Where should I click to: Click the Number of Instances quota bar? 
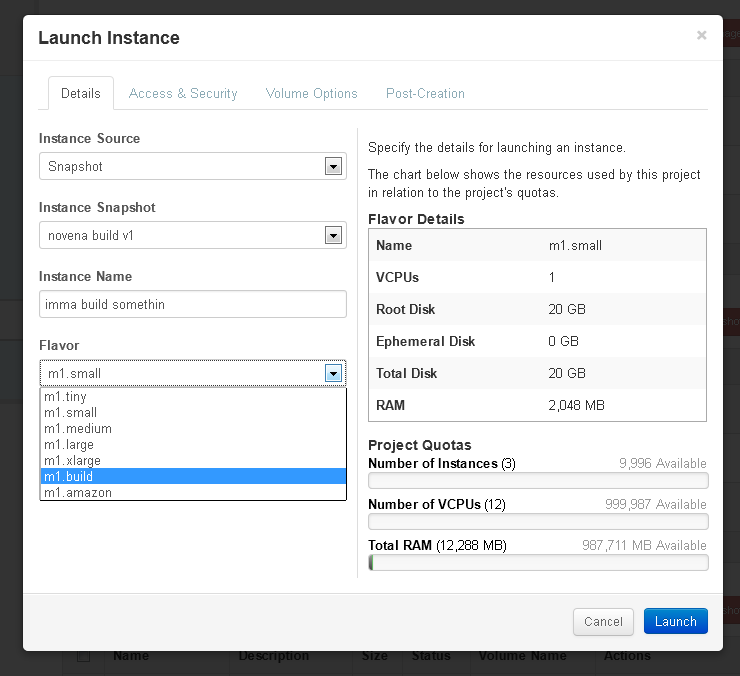[x=538, y=481]
